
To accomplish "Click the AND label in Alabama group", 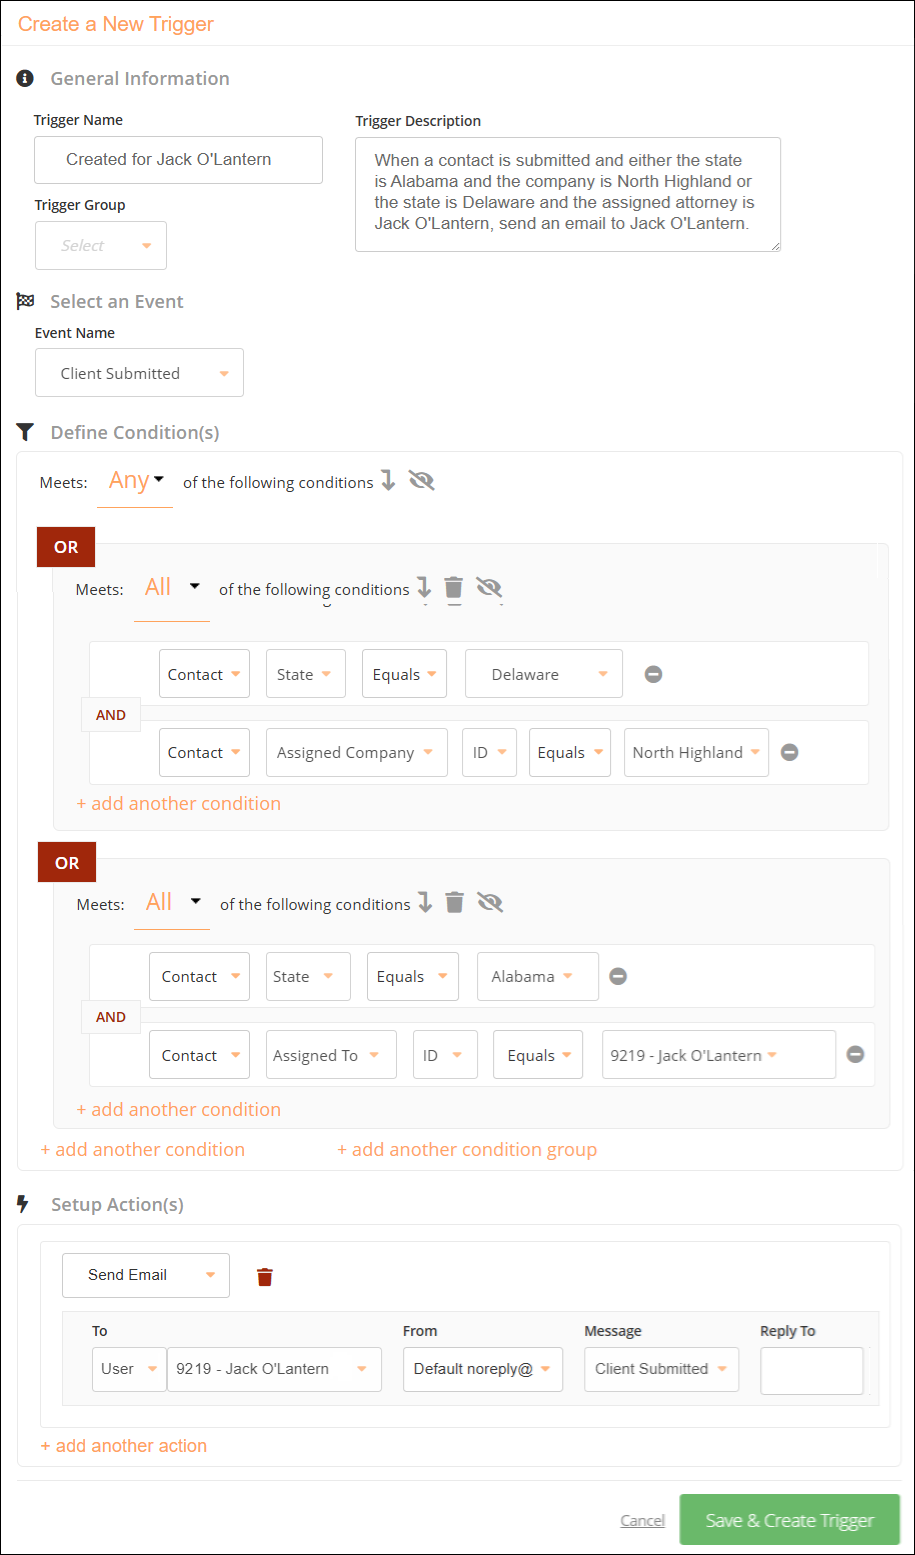I will [x=111, y=1017].
